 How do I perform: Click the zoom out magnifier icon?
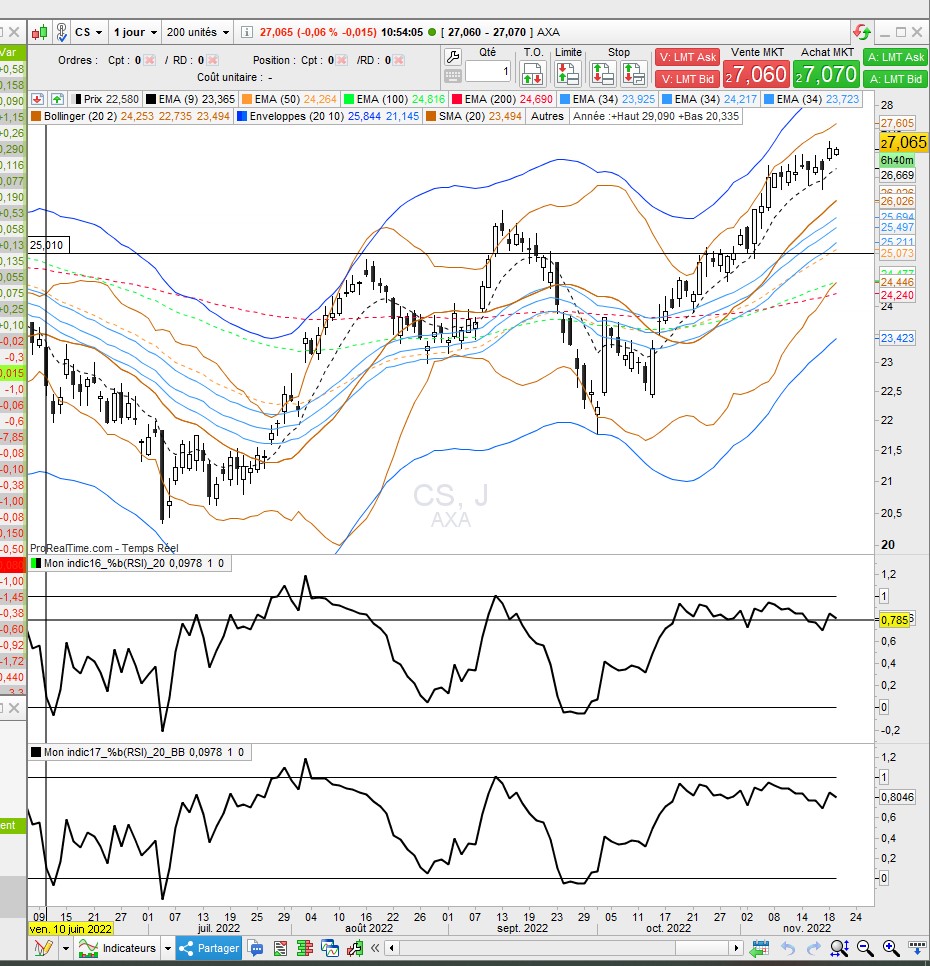[865, 948]
